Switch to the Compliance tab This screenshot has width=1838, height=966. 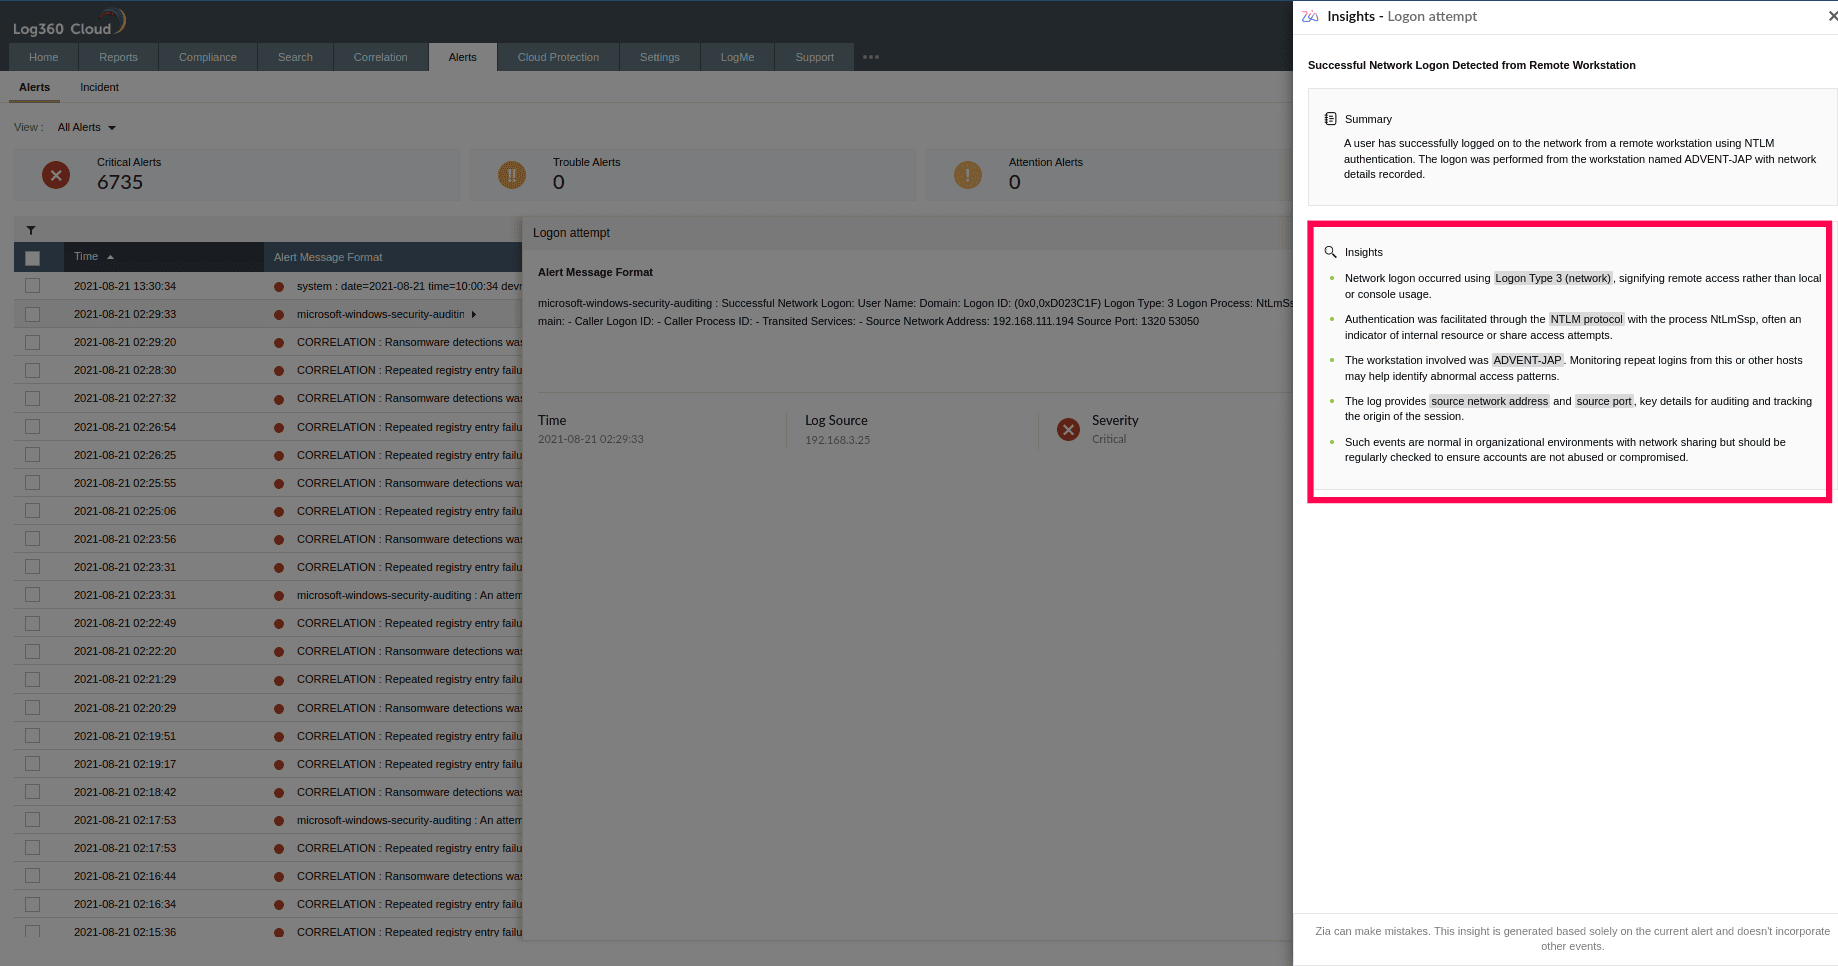click(x=208, y=57)
